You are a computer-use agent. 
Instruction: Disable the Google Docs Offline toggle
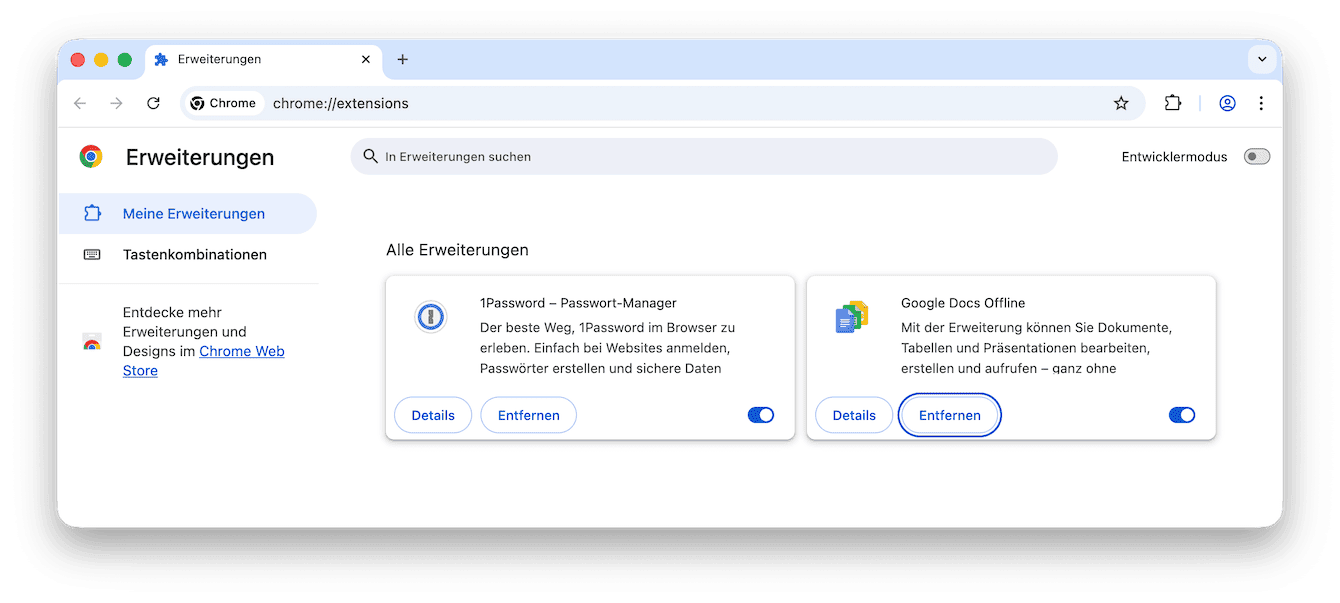click(x=1182, y=414)
